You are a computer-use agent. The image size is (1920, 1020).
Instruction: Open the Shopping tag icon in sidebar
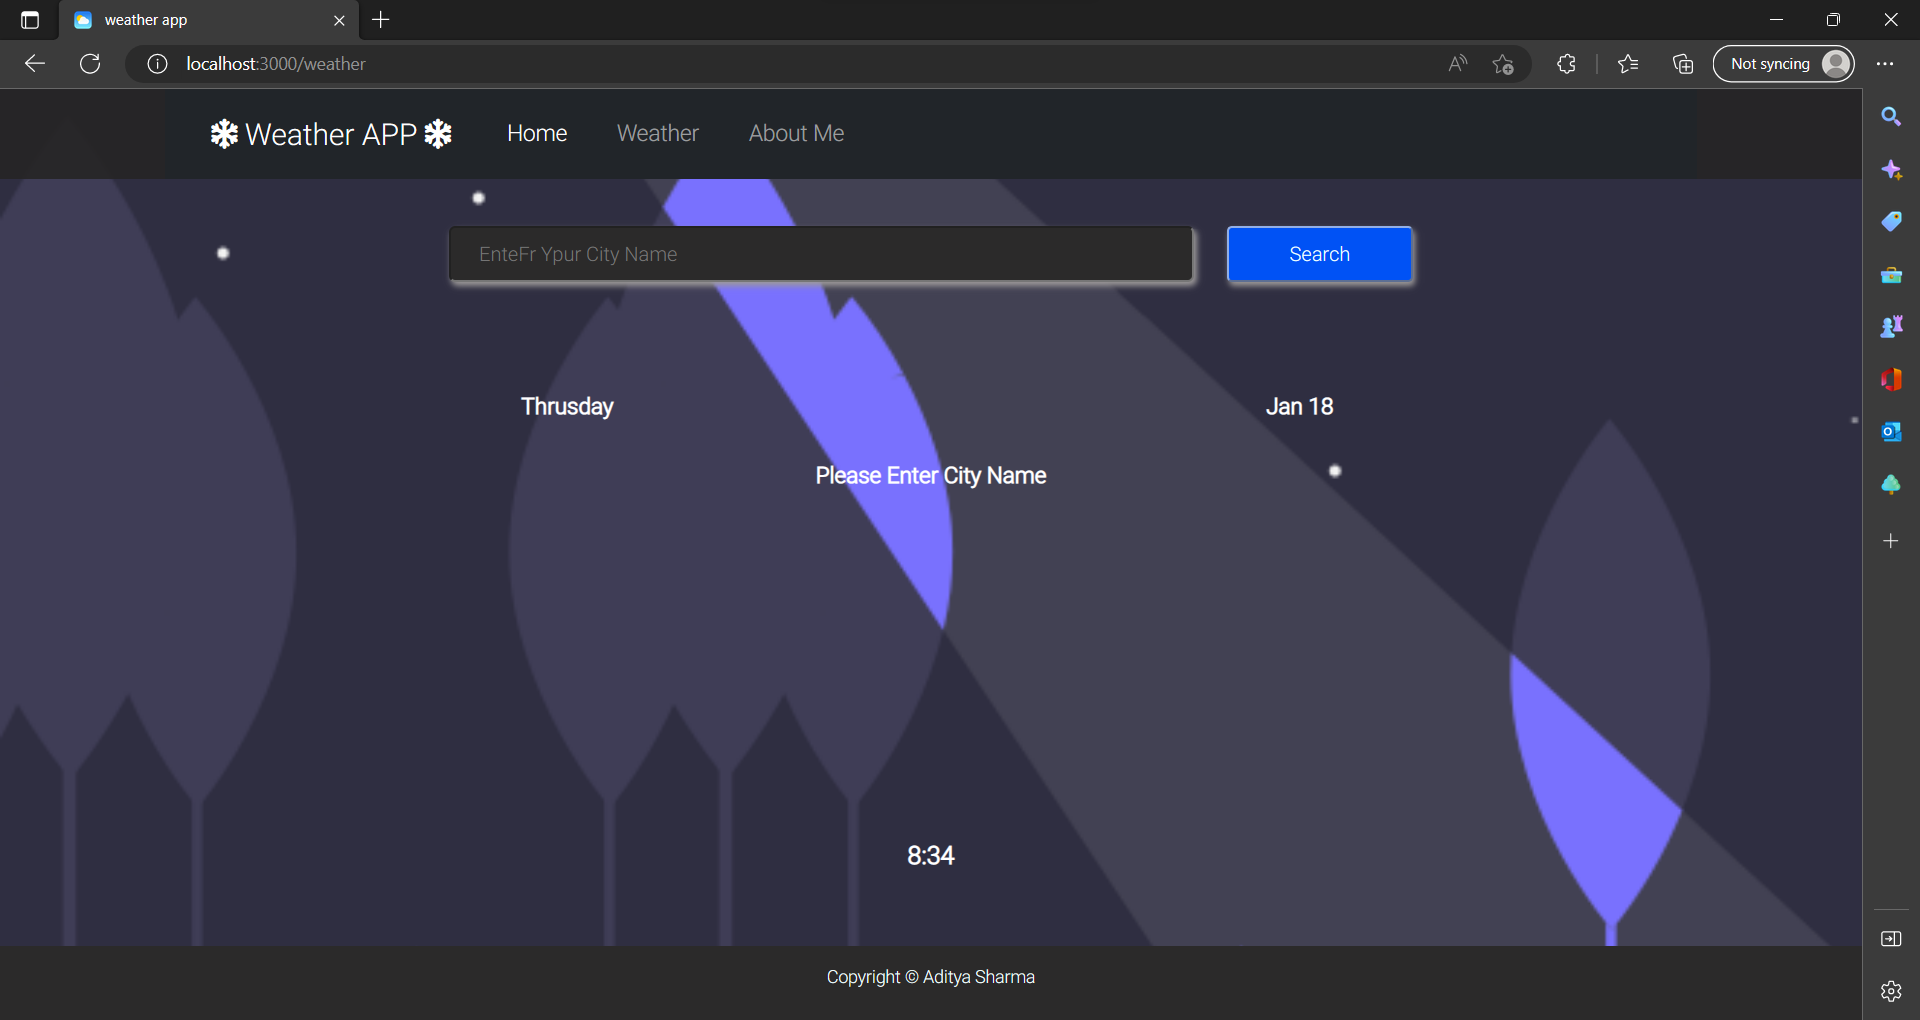pyautogui.click(x=1890, y=222)
